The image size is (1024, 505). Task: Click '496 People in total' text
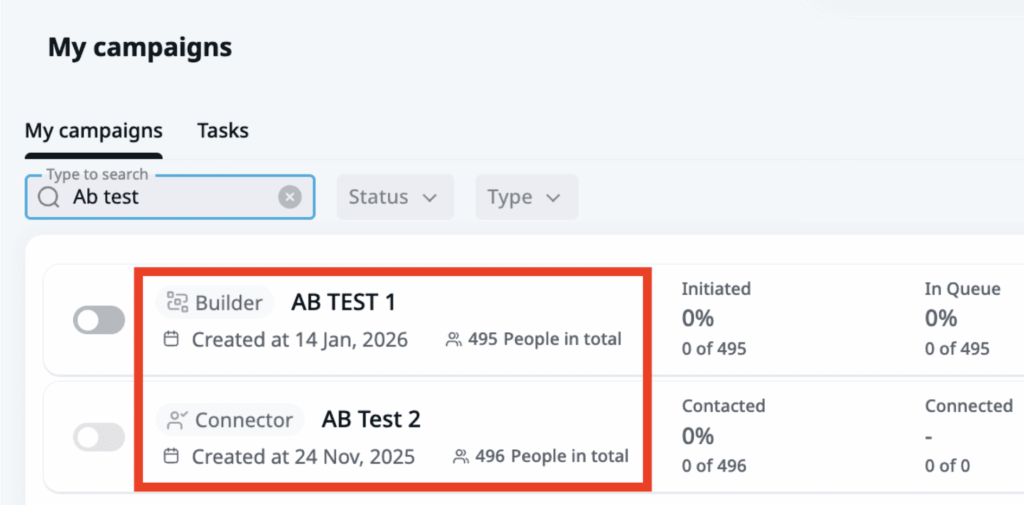tap(552, 456)
